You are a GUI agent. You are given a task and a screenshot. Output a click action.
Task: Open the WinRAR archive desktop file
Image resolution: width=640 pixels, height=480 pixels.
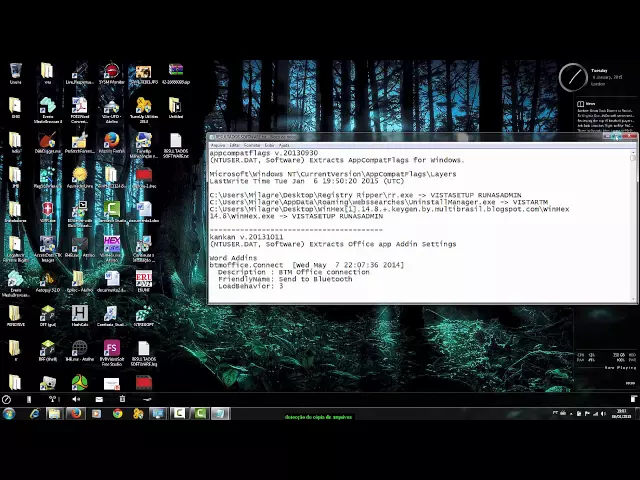coord(176,73)
